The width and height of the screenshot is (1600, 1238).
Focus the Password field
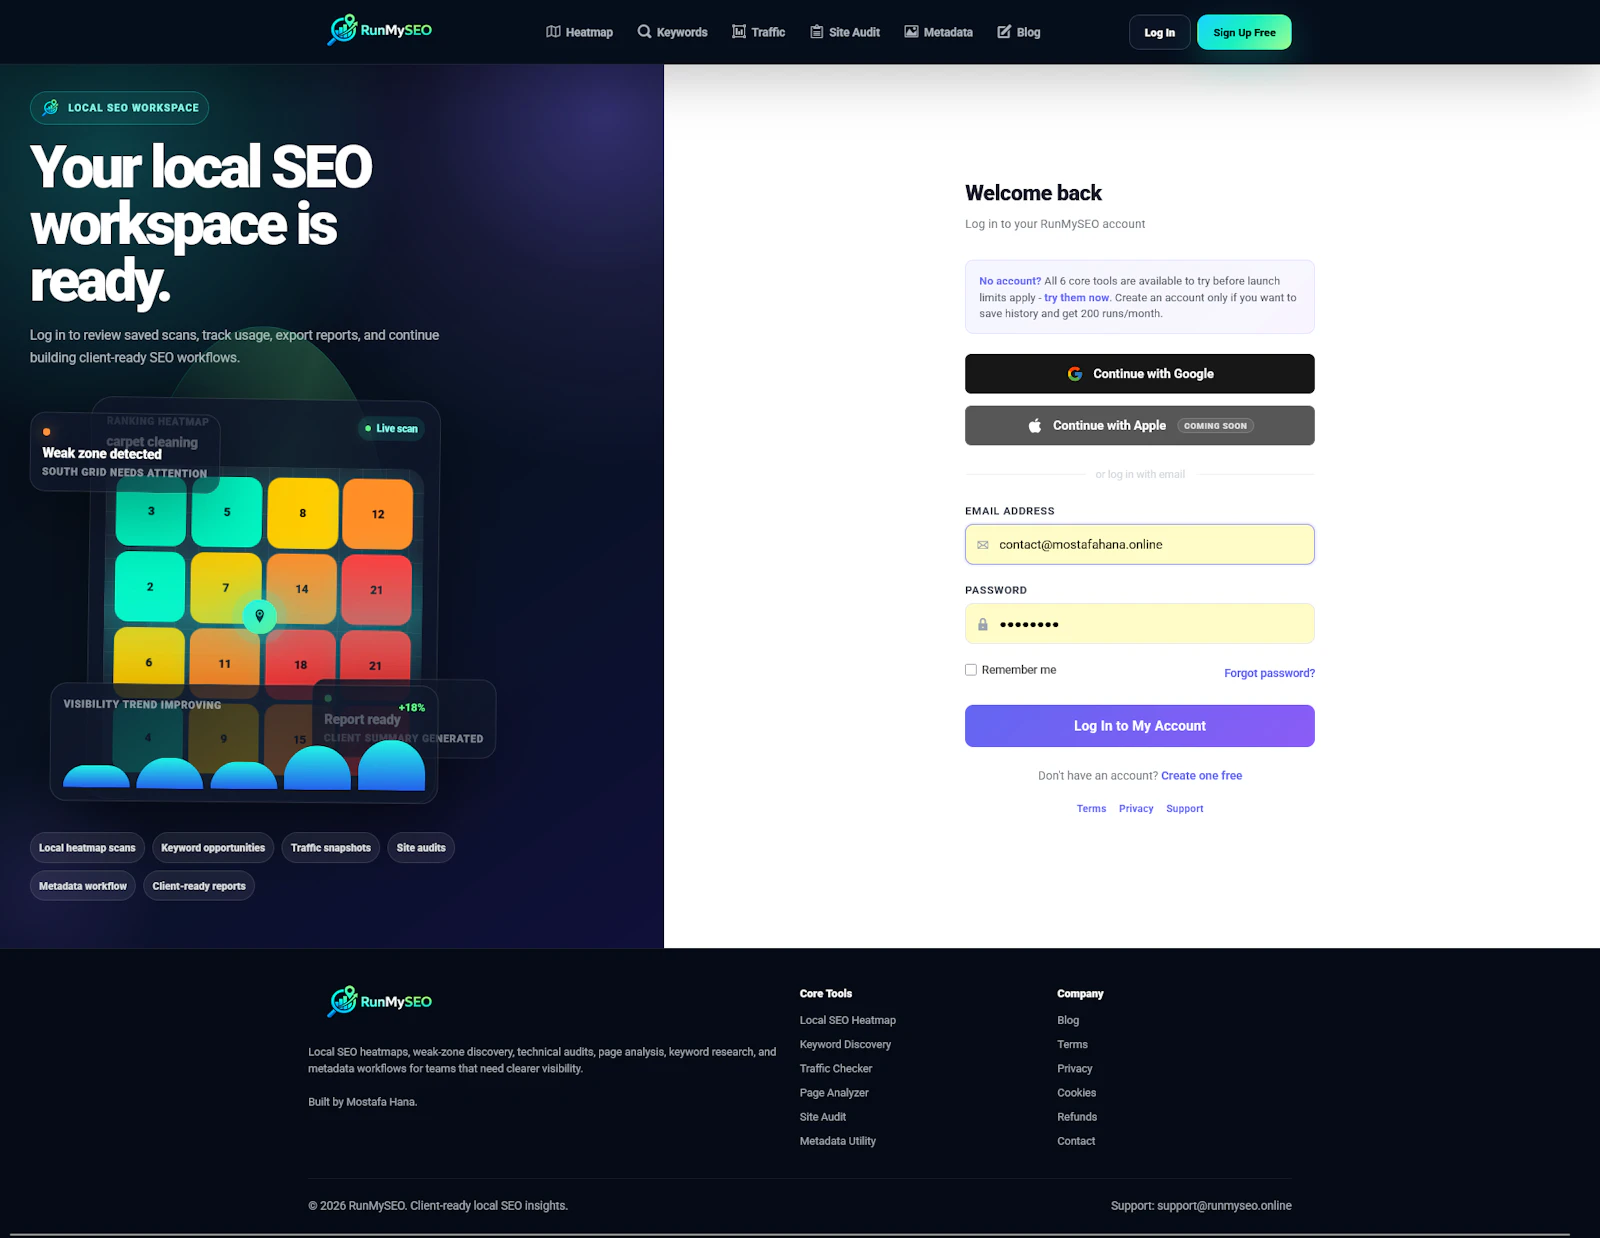1140,624
